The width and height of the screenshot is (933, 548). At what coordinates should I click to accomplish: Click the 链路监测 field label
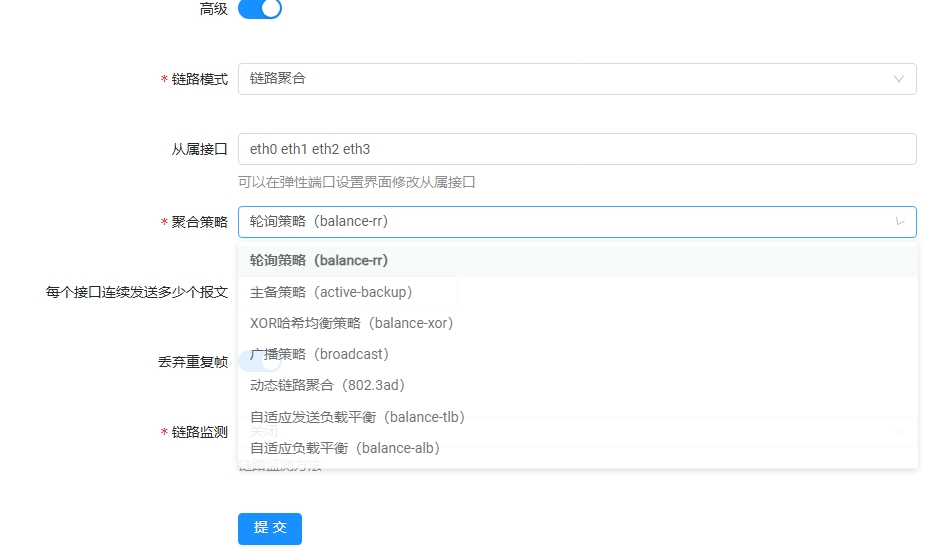(199, 432)
